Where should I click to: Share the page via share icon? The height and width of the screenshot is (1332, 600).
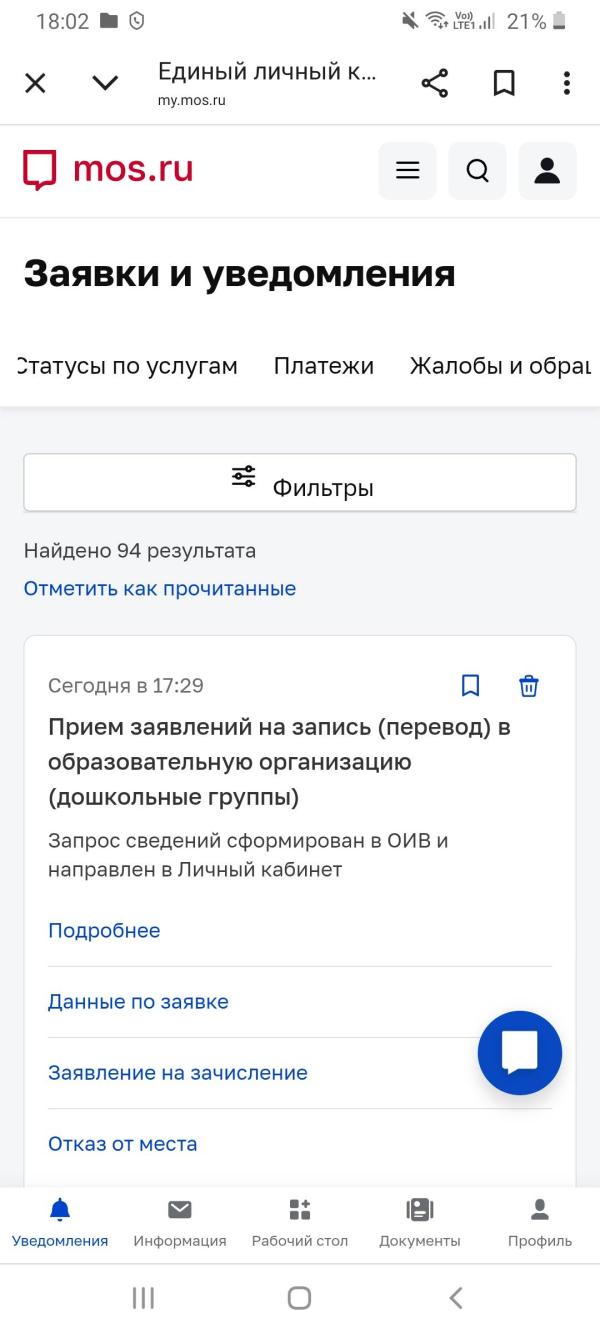click(x=435, y=83)
